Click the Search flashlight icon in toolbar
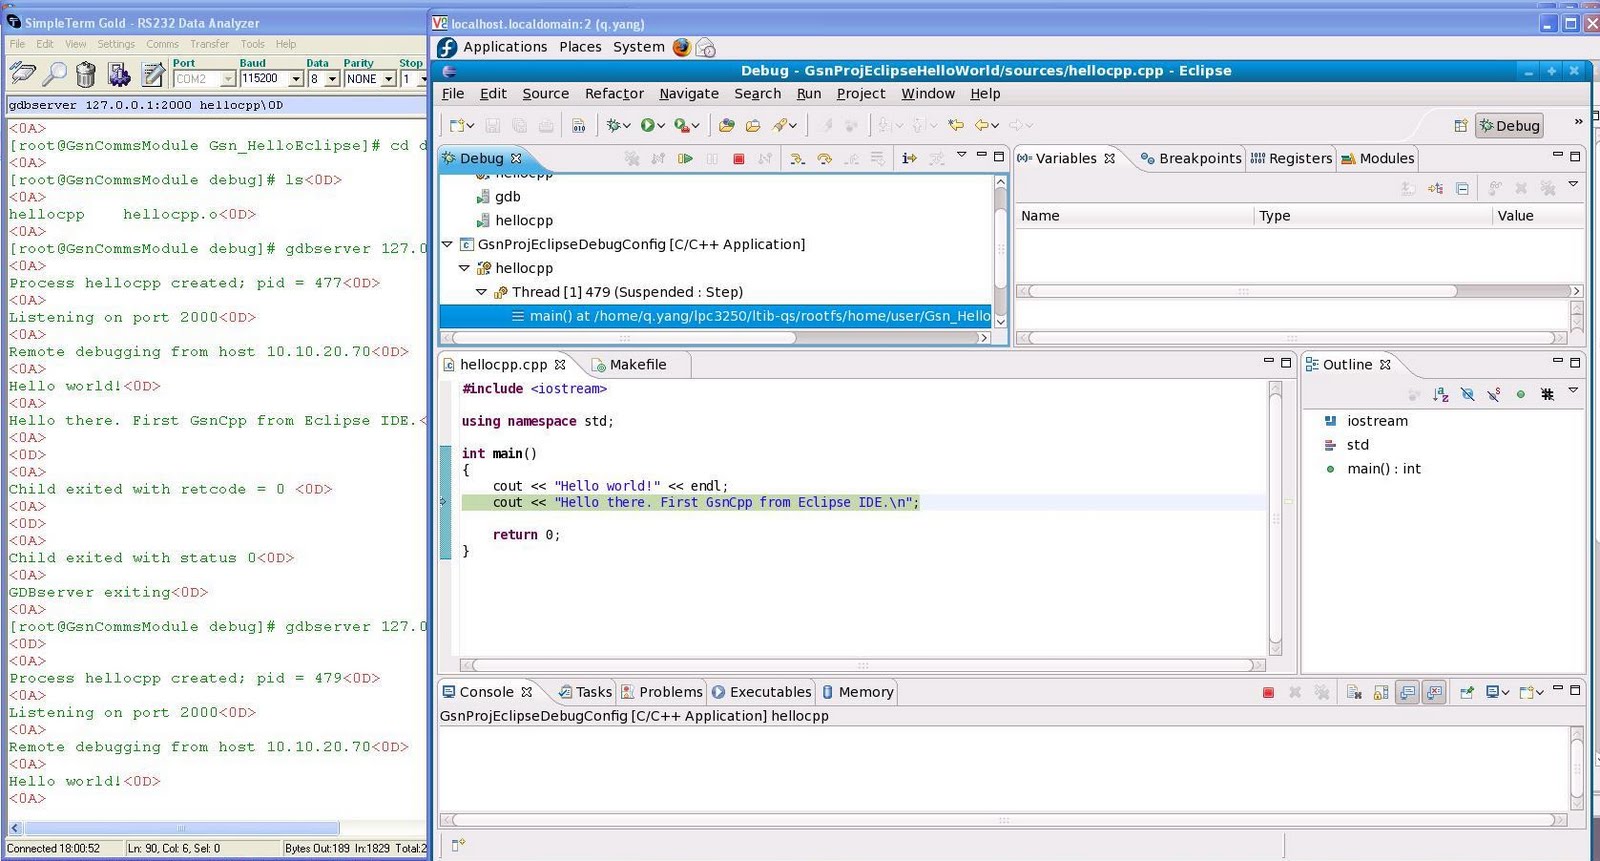Screen dimensions: 1600x861 (x=781, y=125)
